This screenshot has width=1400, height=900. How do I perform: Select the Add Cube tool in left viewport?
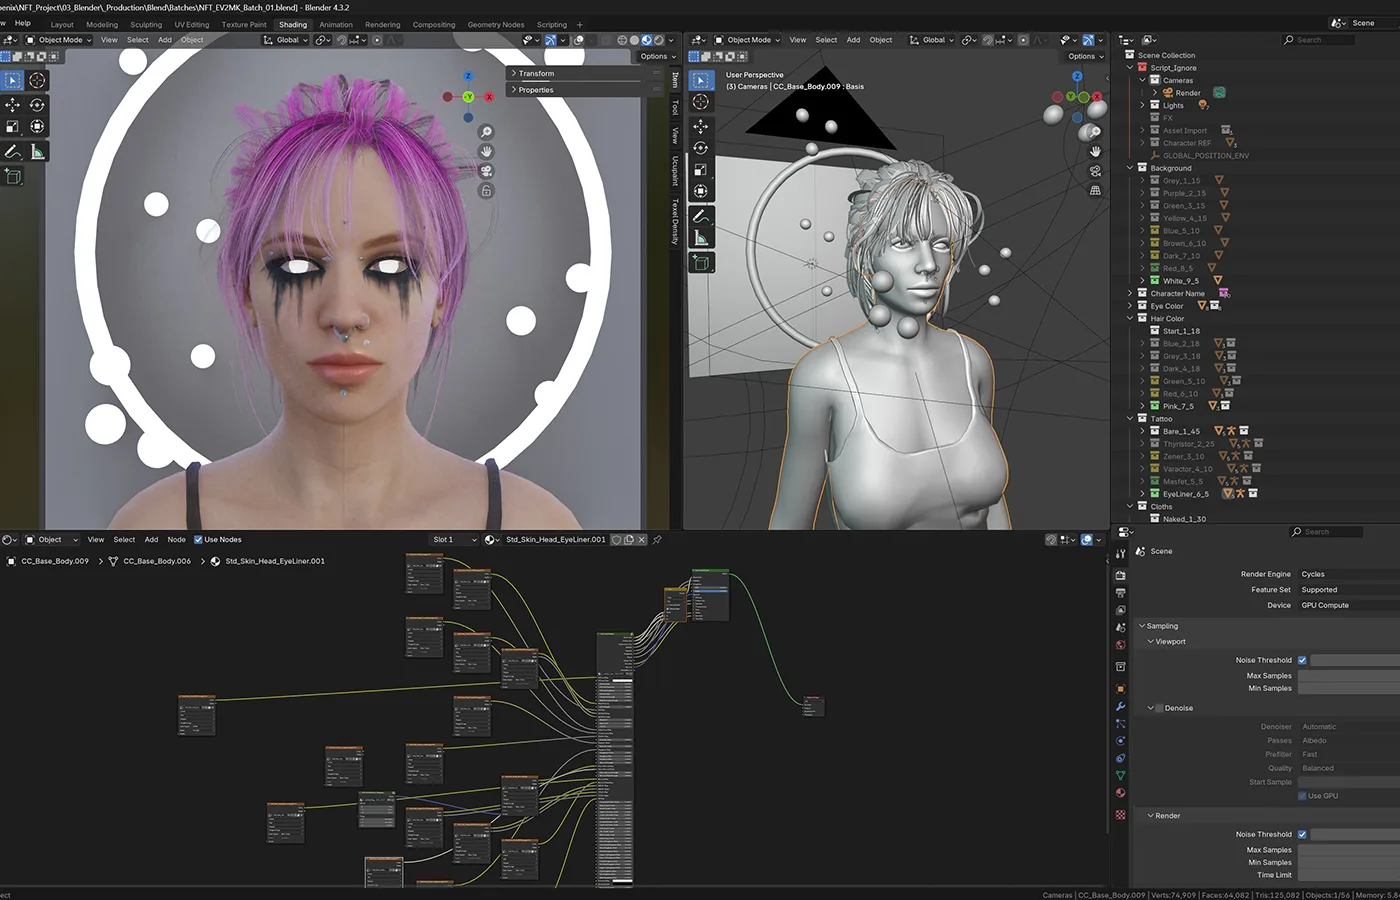click(x=12, y=176)
